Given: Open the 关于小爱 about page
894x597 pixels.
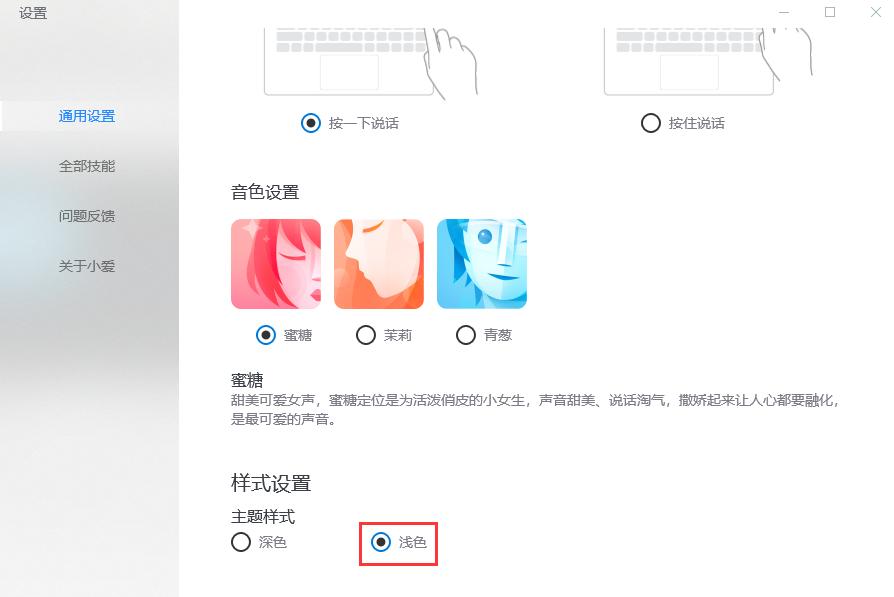Looking at the screenshot, I should 87,266.
